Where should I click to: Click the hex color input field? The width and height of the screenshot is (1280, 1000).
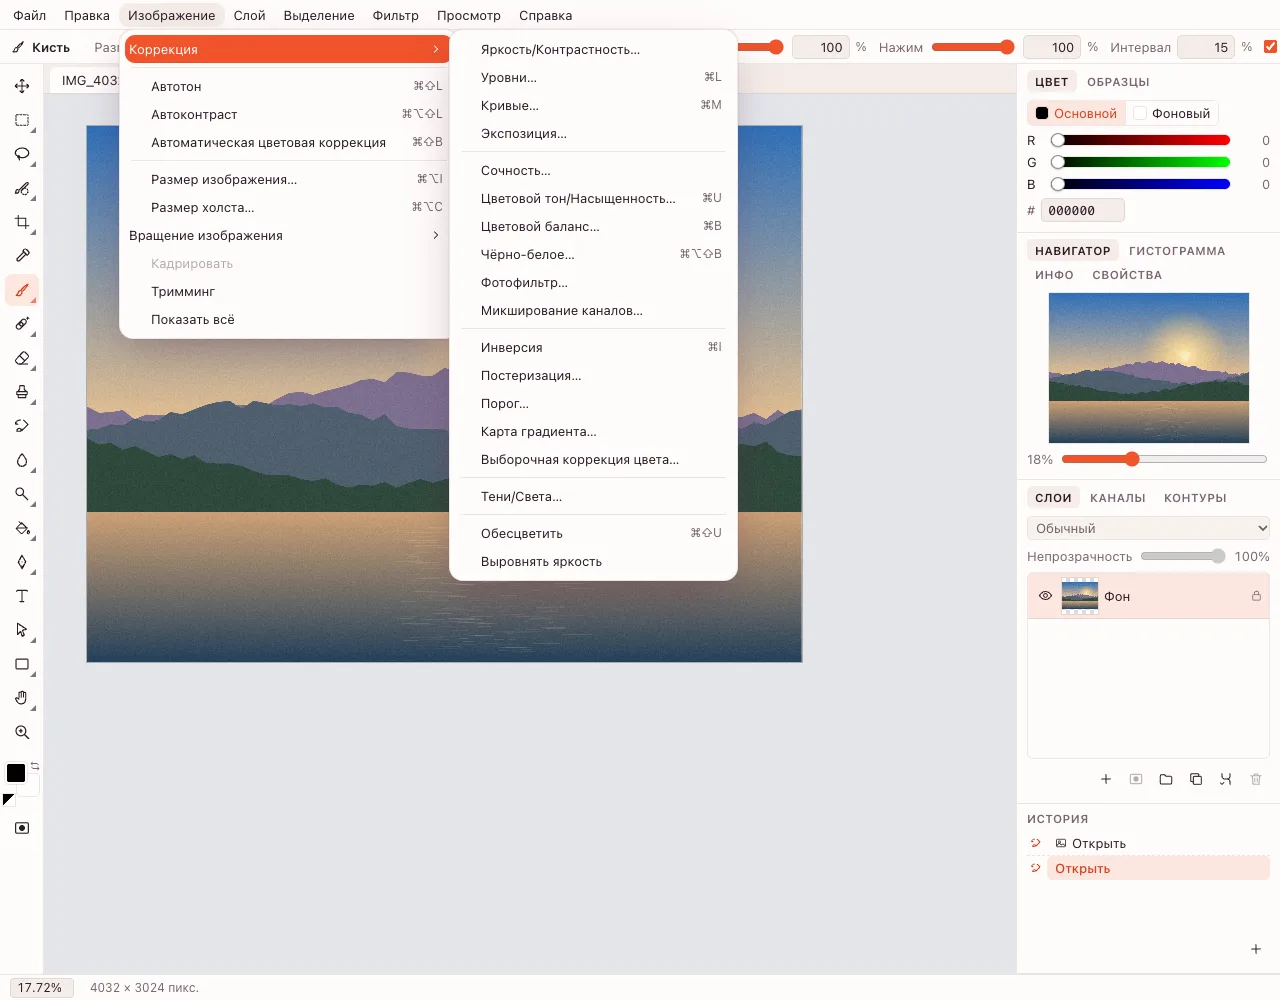click(x=1083, y=210)
